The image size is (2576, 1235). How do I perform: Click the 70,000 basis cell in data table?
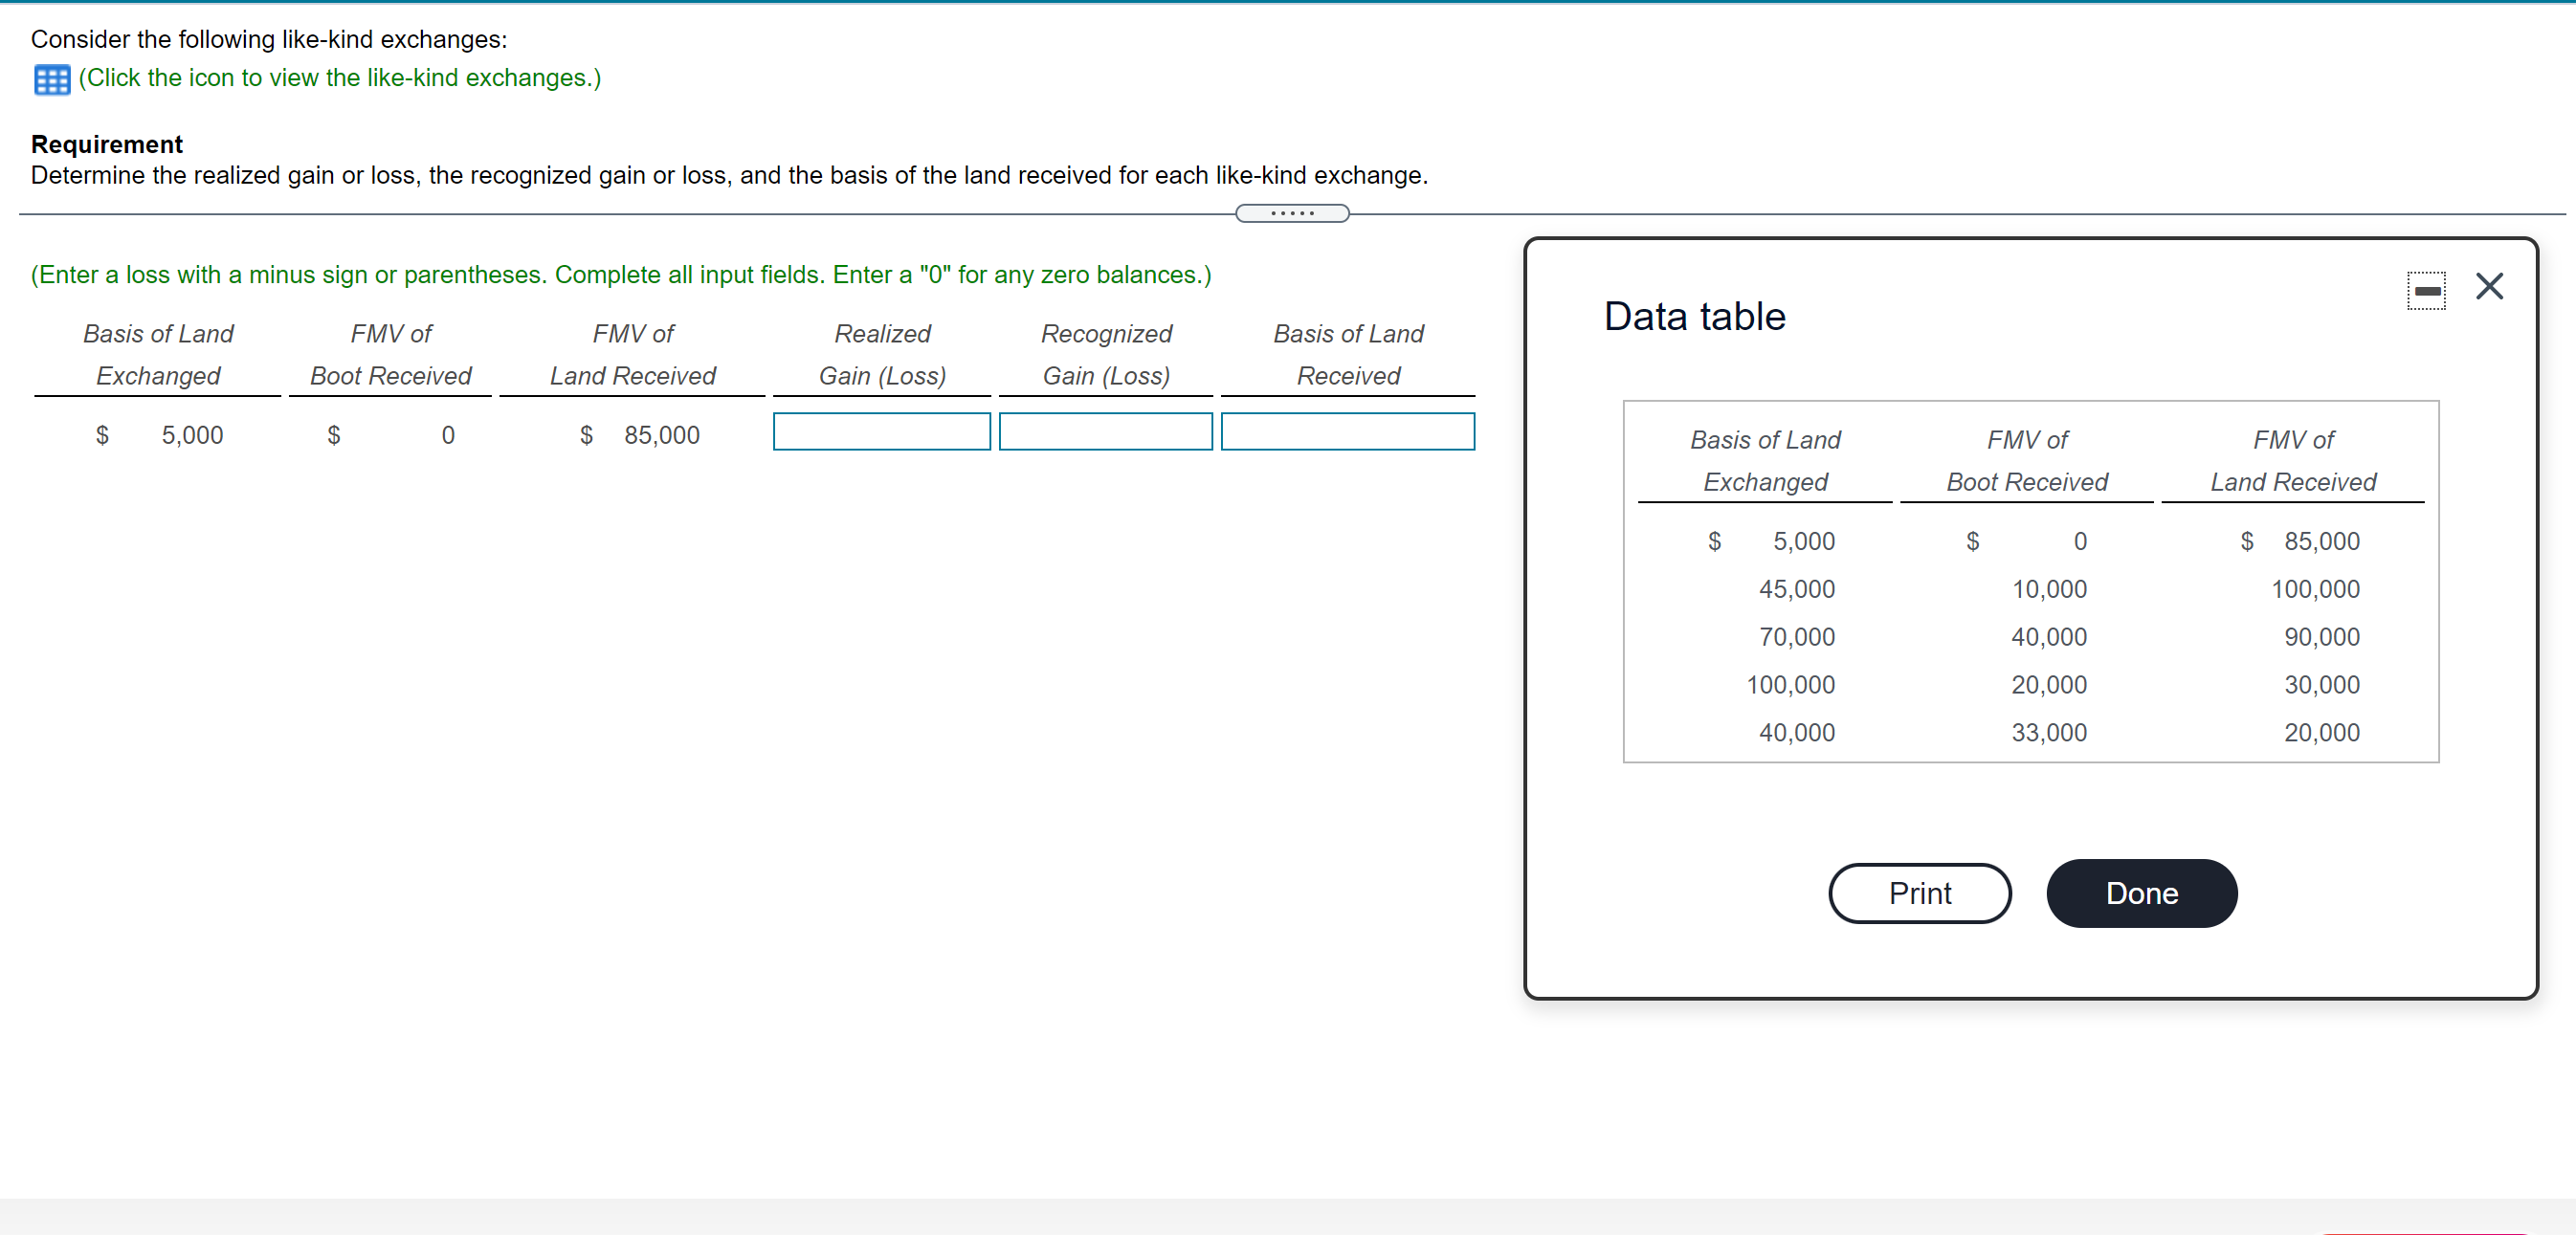(x=1796, y=637)
